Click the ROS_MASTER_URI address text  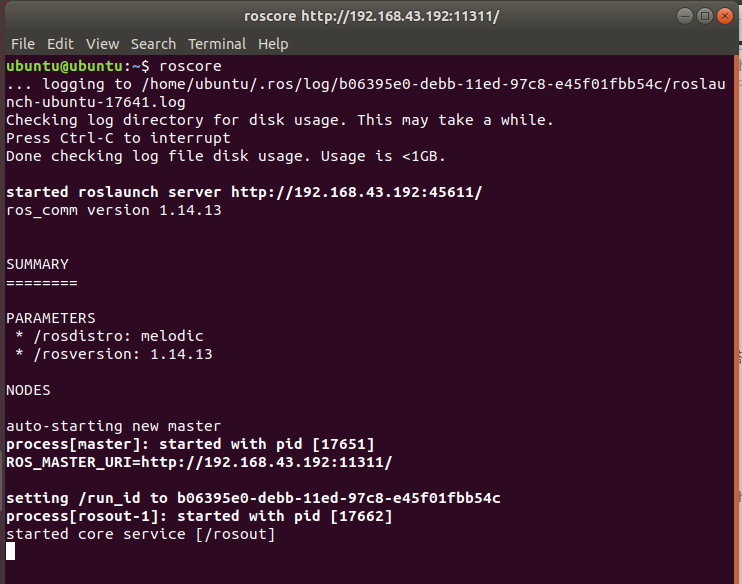click(199, 462)
